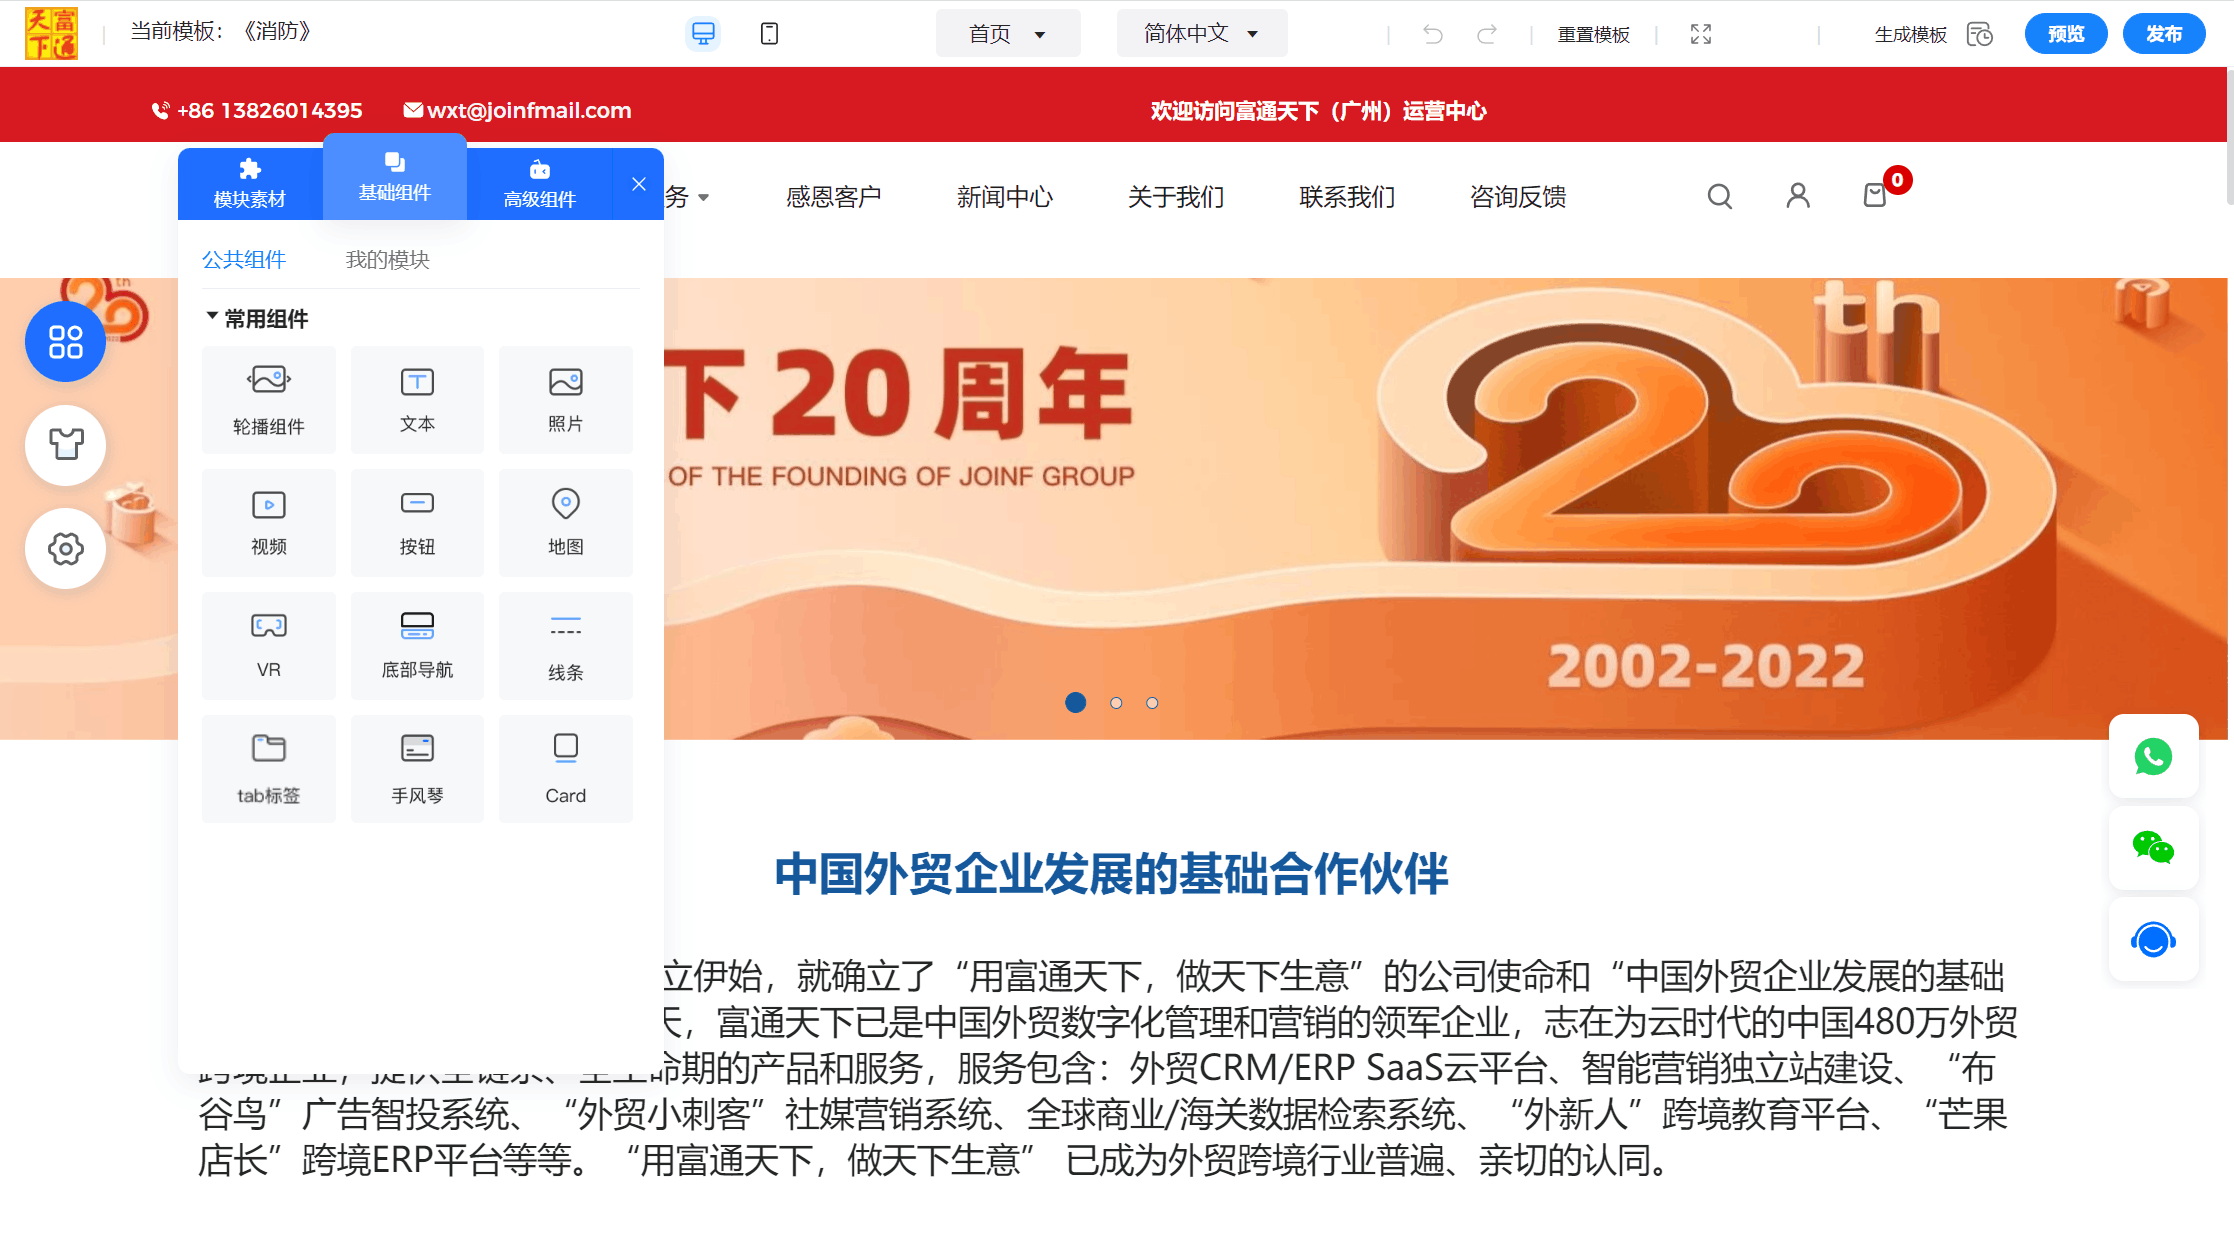Click the 天富 logo icon
2234x1233 pixels.
click(x=51, y=34)
